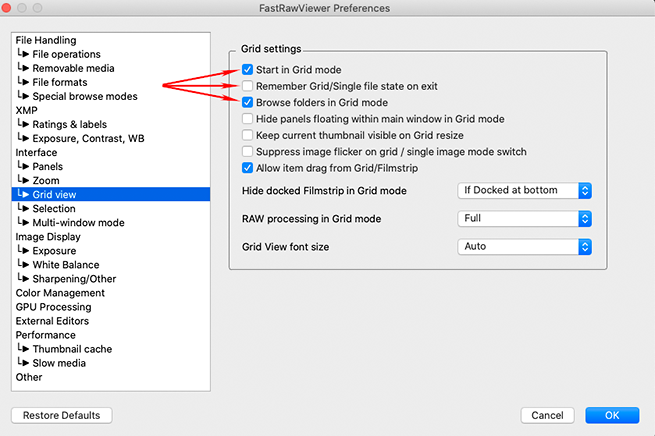655x436 pixels.
Task: Toggle Suppress image flicker option
Action: pos(248,151)
